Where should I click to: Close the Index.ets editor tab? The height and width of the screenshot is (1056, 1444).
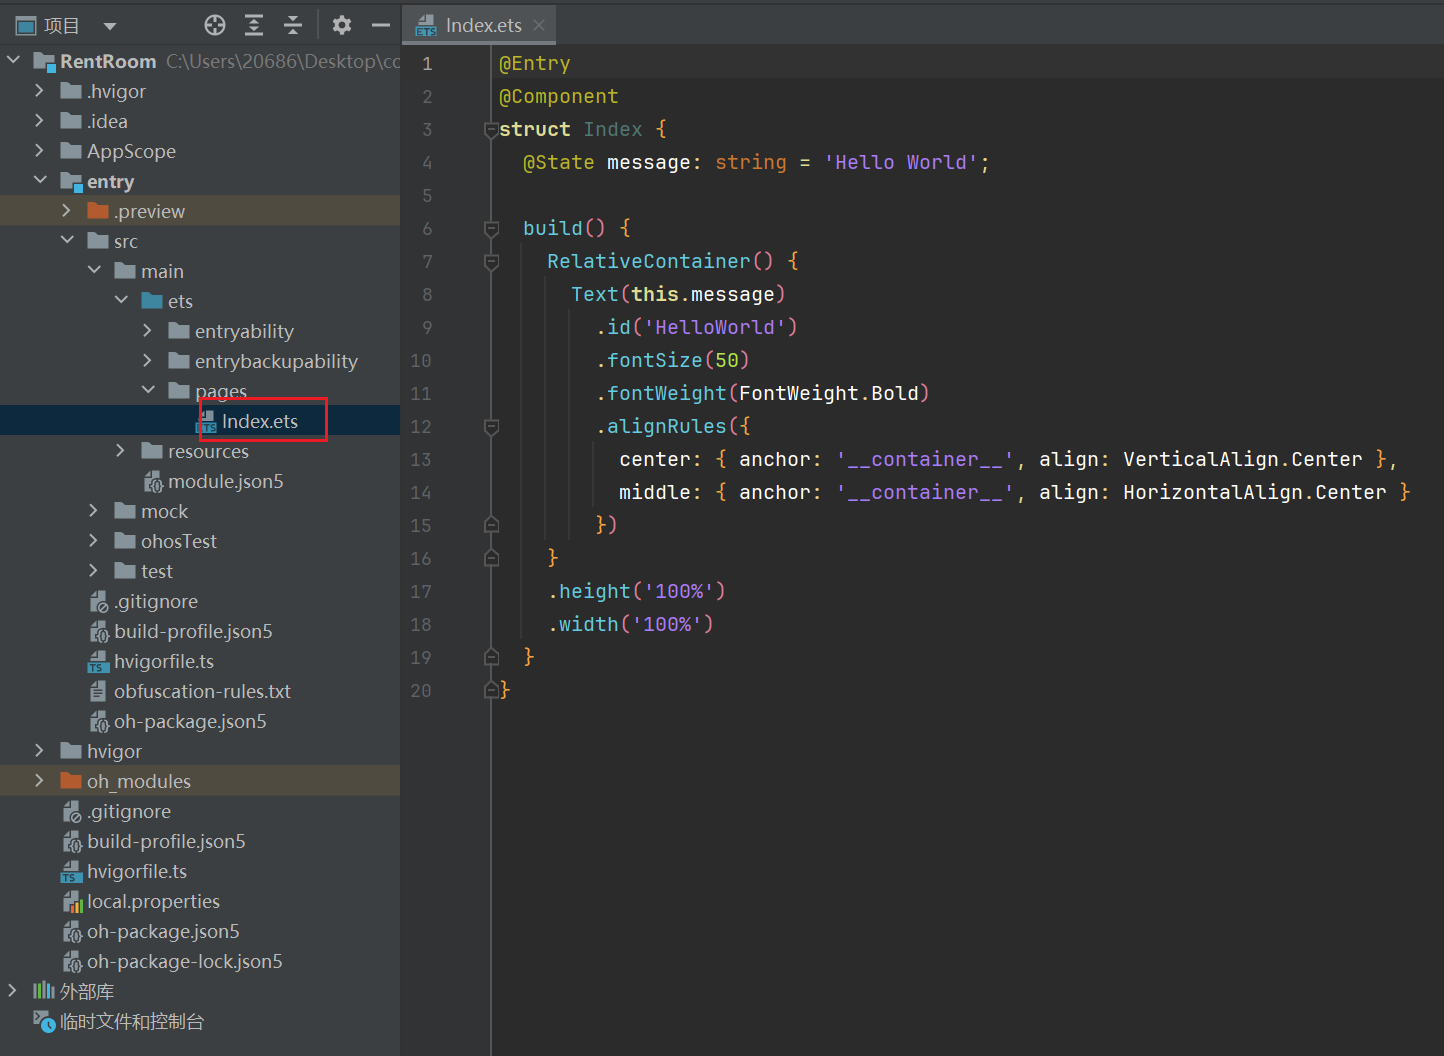point(539,25)
